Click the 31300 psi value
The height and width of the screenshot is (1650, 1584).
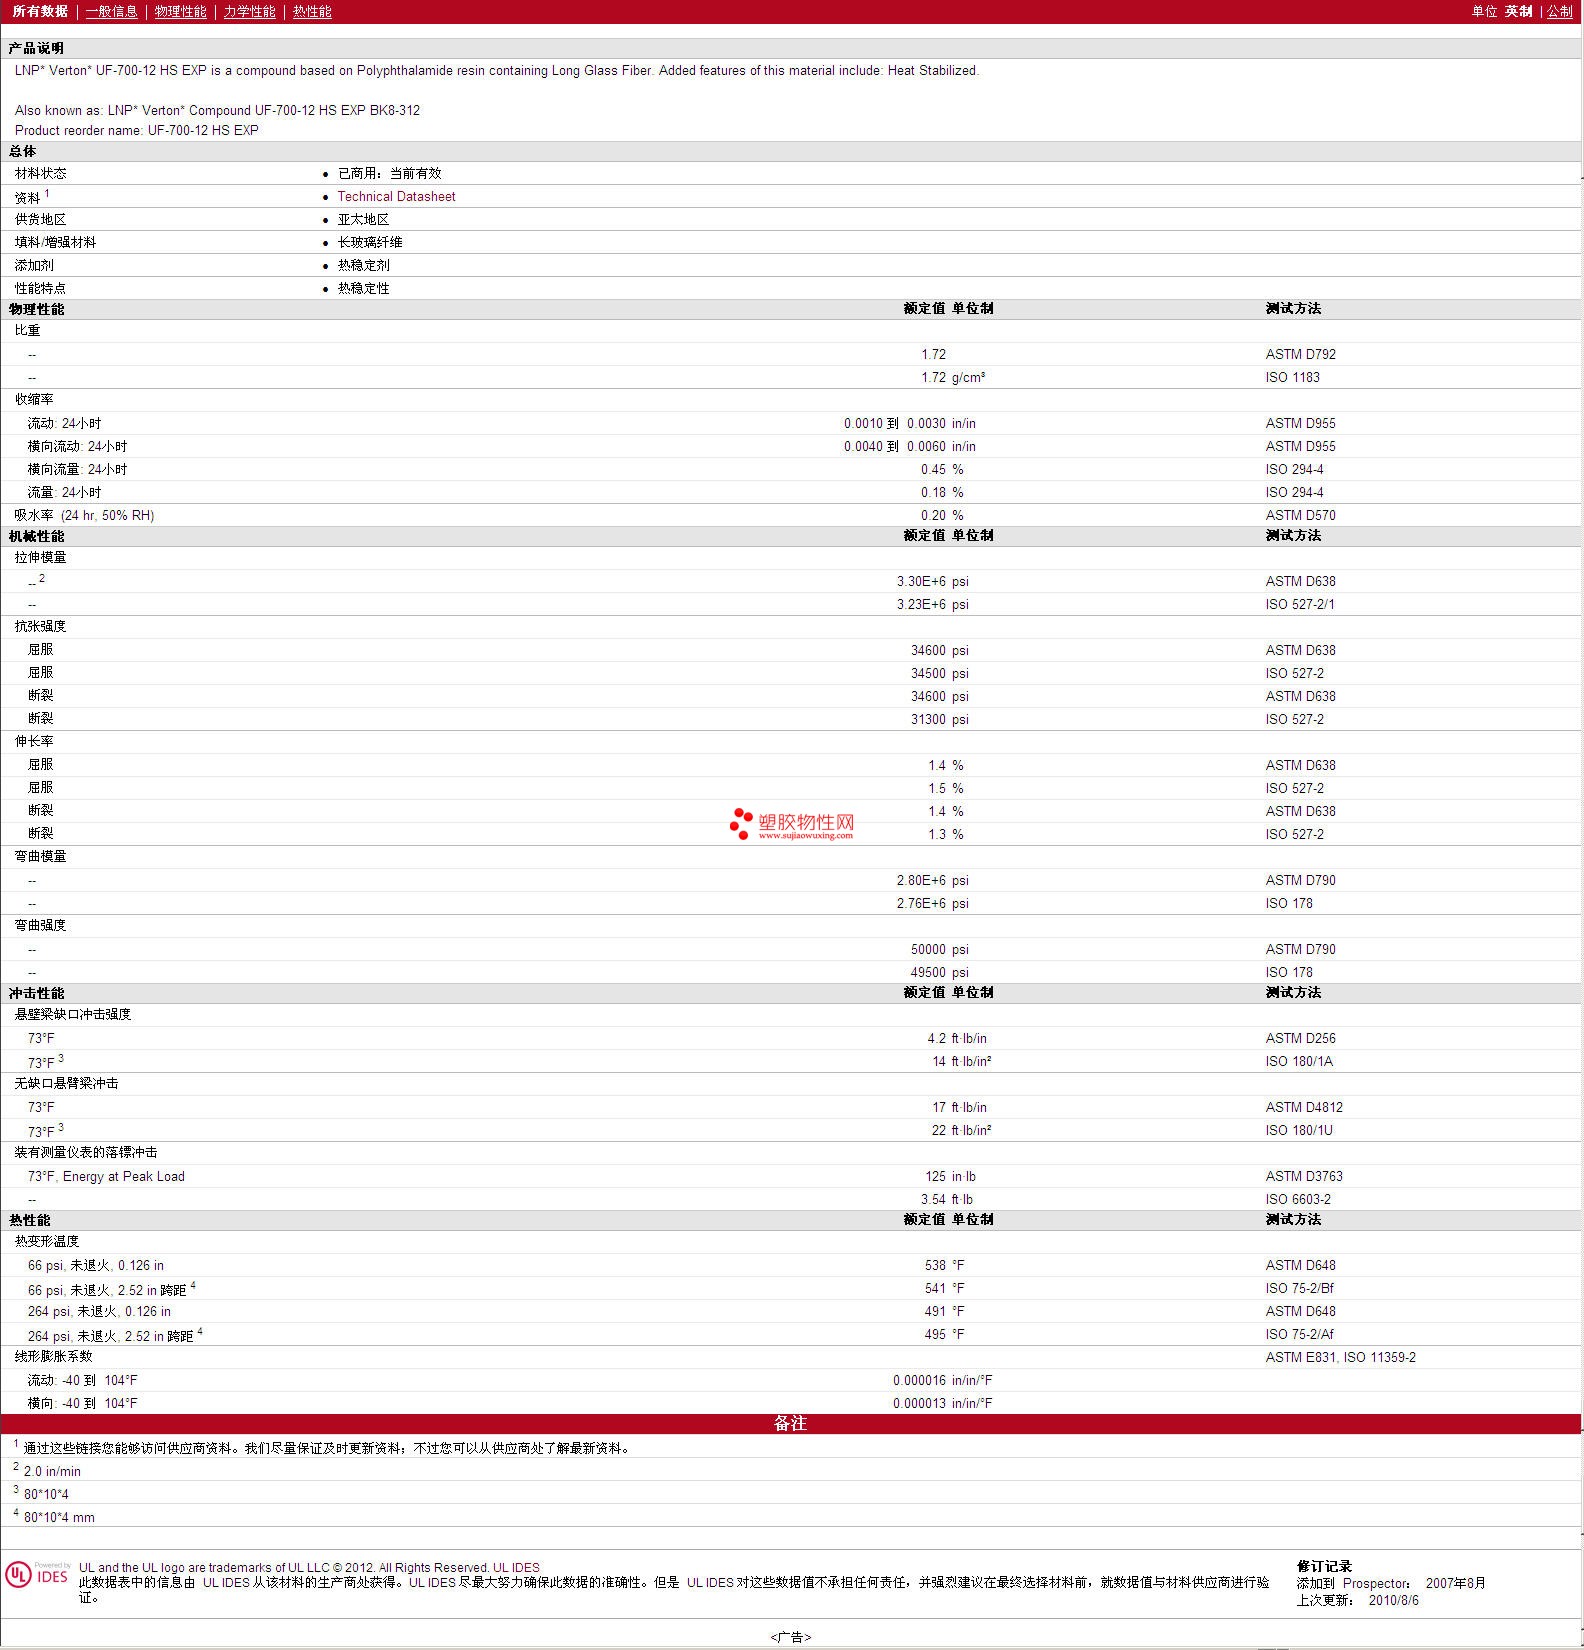[x=939, y=719]
